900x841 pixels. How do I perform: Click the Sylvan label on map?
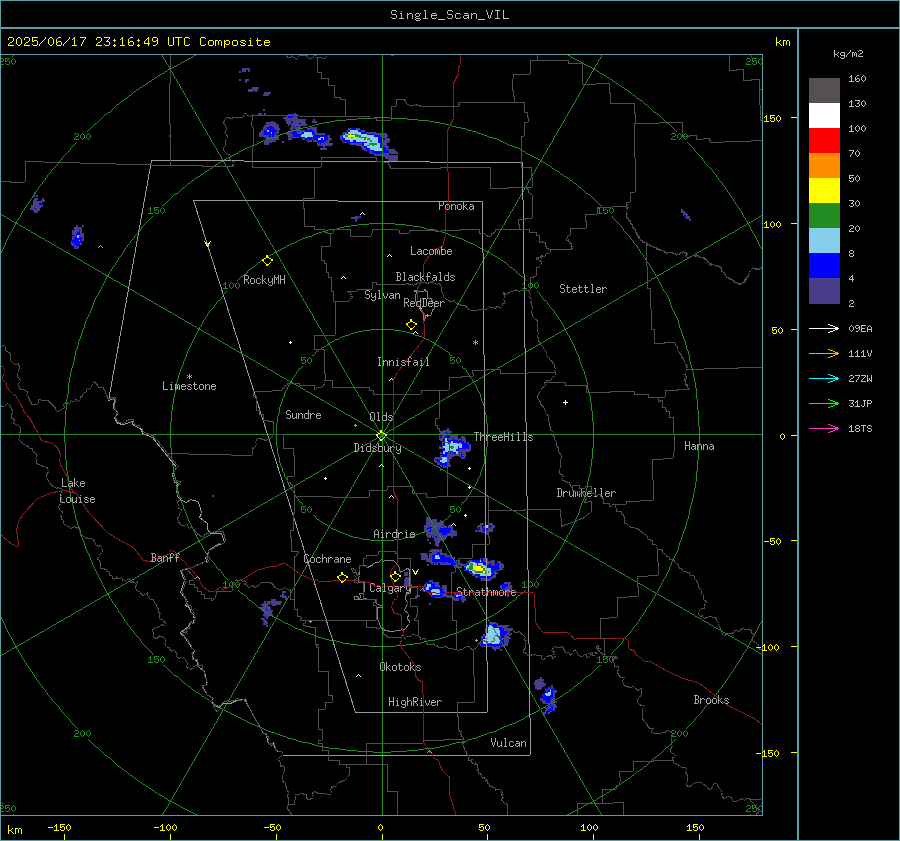[382, 295]
